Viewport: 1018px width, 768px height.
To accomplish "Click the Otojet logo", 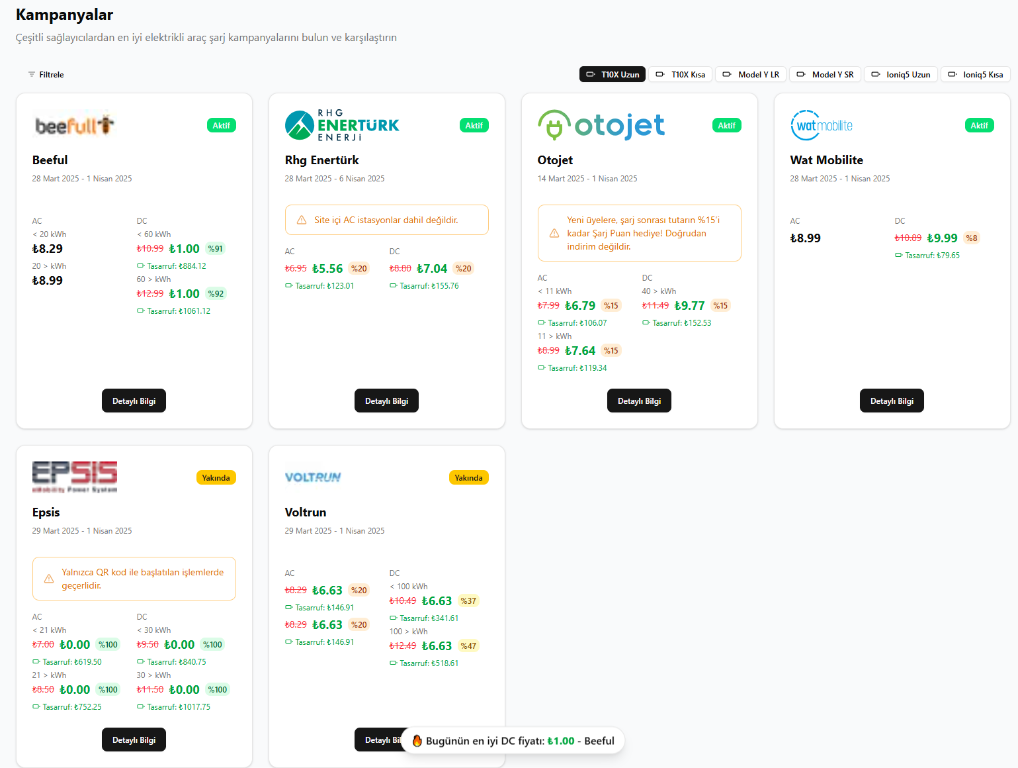I will pos(601,125).
